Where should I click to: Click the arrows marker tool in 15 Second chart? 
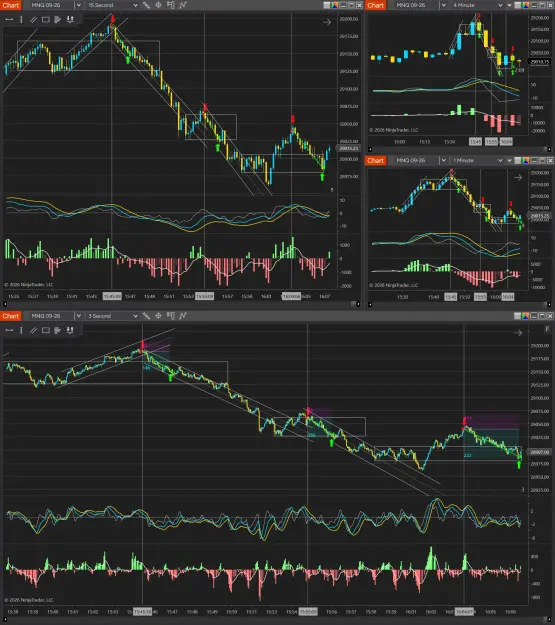[x=70, y=19]
